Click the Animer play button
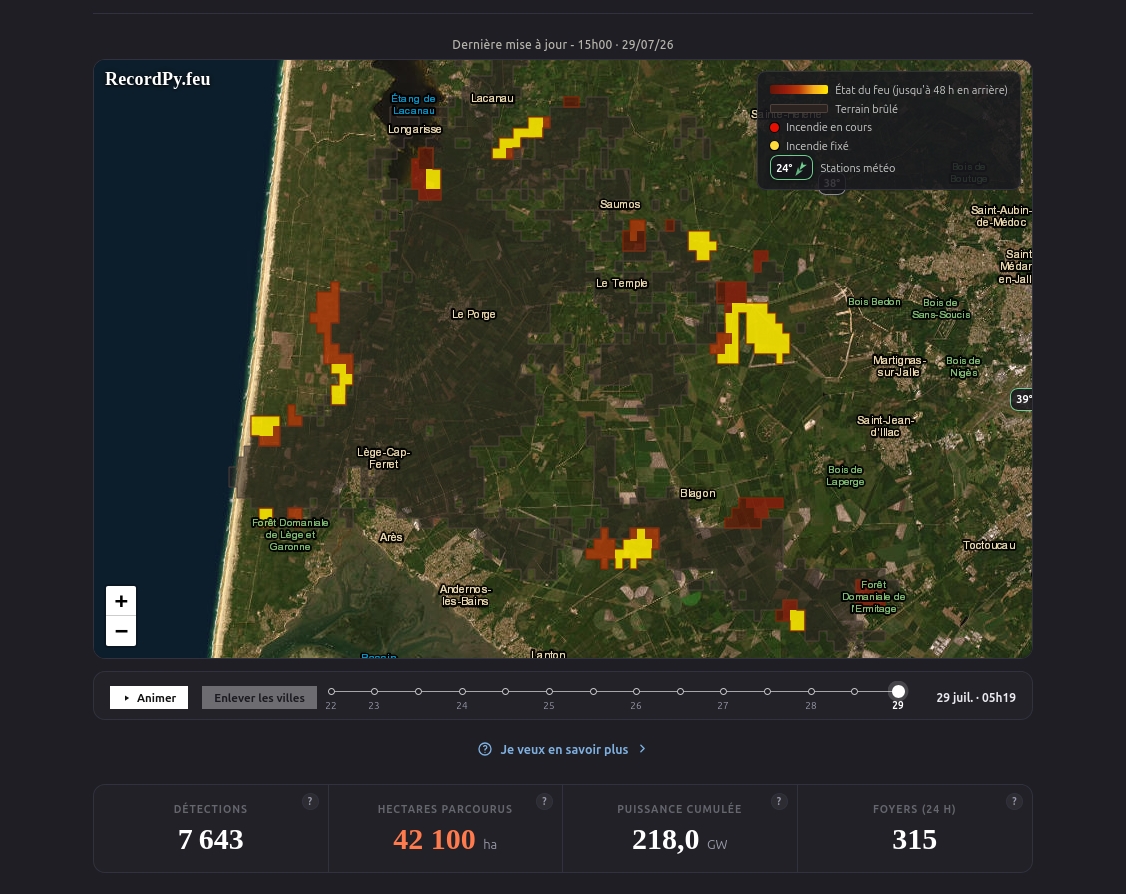The image size is (1126, 894). [x=149, y=697]
